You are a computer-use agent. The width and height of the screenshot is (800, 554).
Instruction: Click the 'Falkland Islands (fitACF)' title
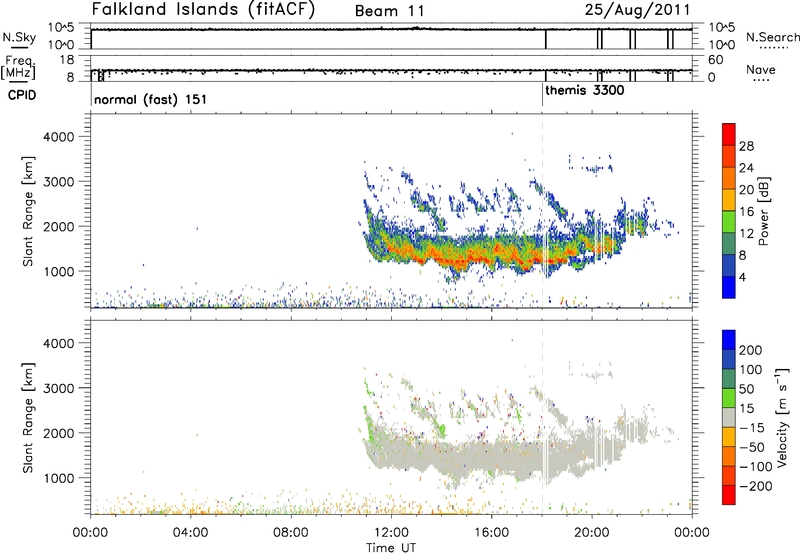[x=203, y=9]
